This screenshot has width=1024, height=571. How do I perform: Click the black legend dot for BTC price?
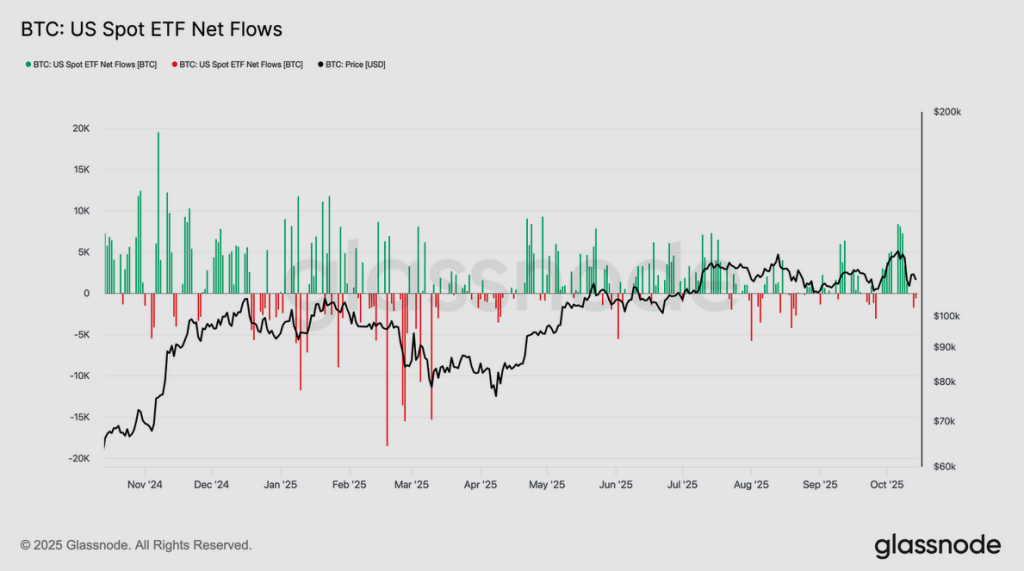[x=321, y=65]
